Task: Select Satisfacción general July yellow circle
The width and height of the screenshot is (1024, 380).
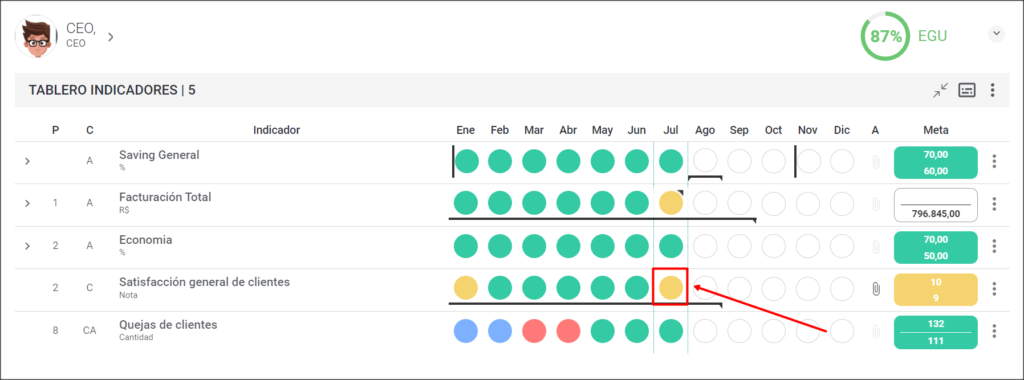Action: pyautogui.click(x=671, y=288)
